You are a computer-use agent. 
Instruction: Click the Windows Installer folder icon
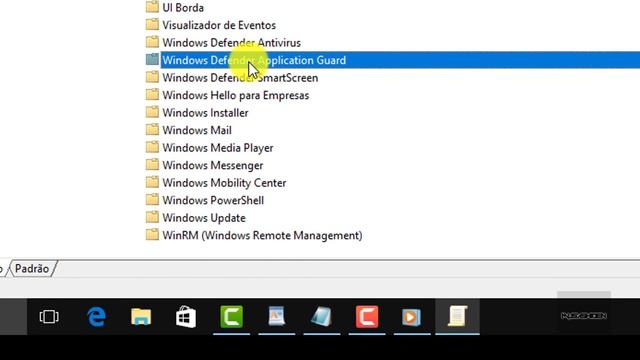point(152,112)
